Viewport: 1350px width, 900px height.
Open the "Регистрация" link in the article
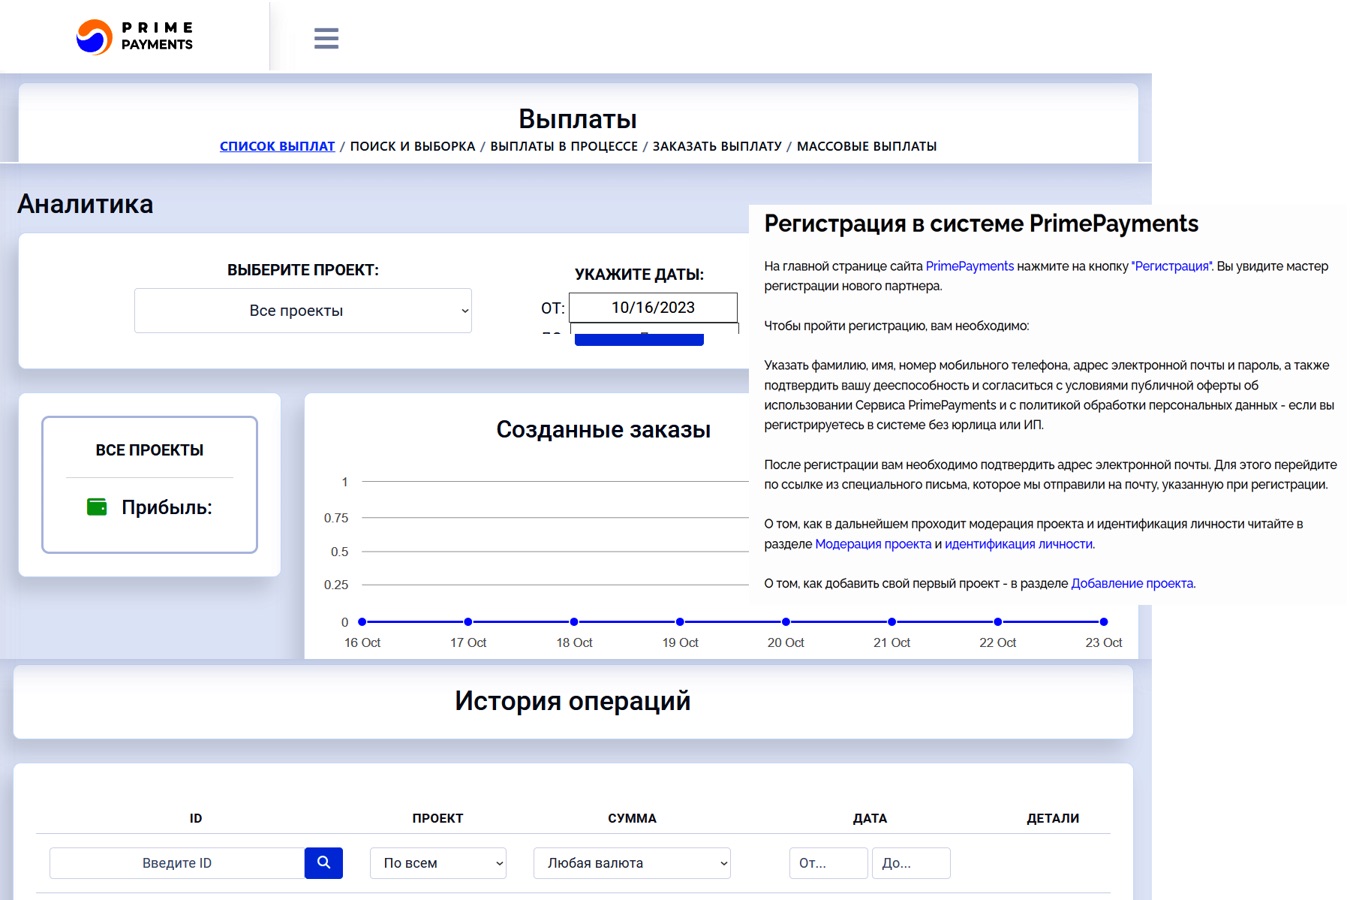coord(1172,266)
